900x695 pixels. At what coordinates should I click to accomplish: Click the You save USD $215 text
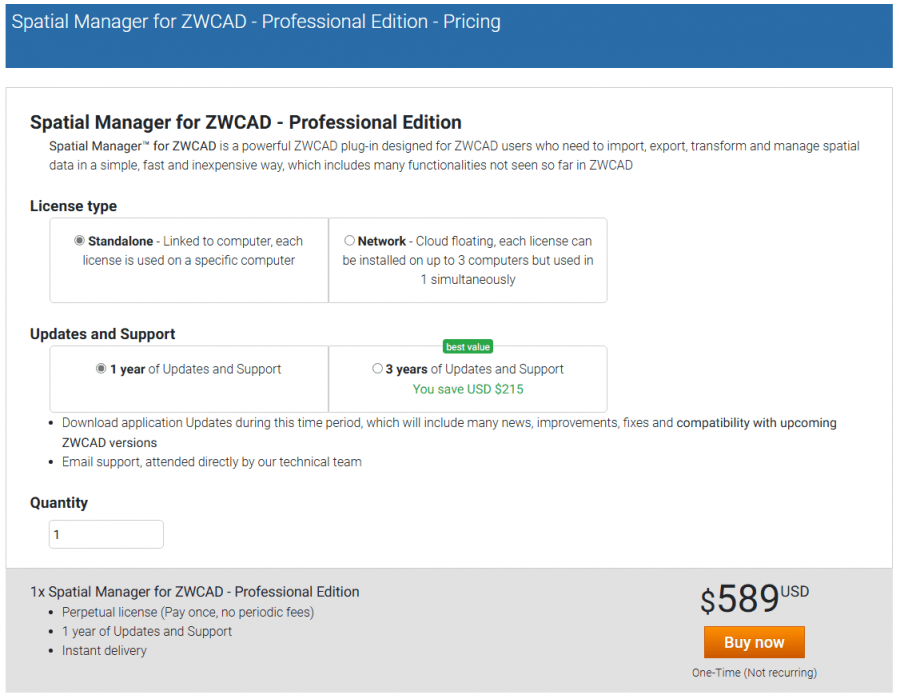(x=467, y=388)
